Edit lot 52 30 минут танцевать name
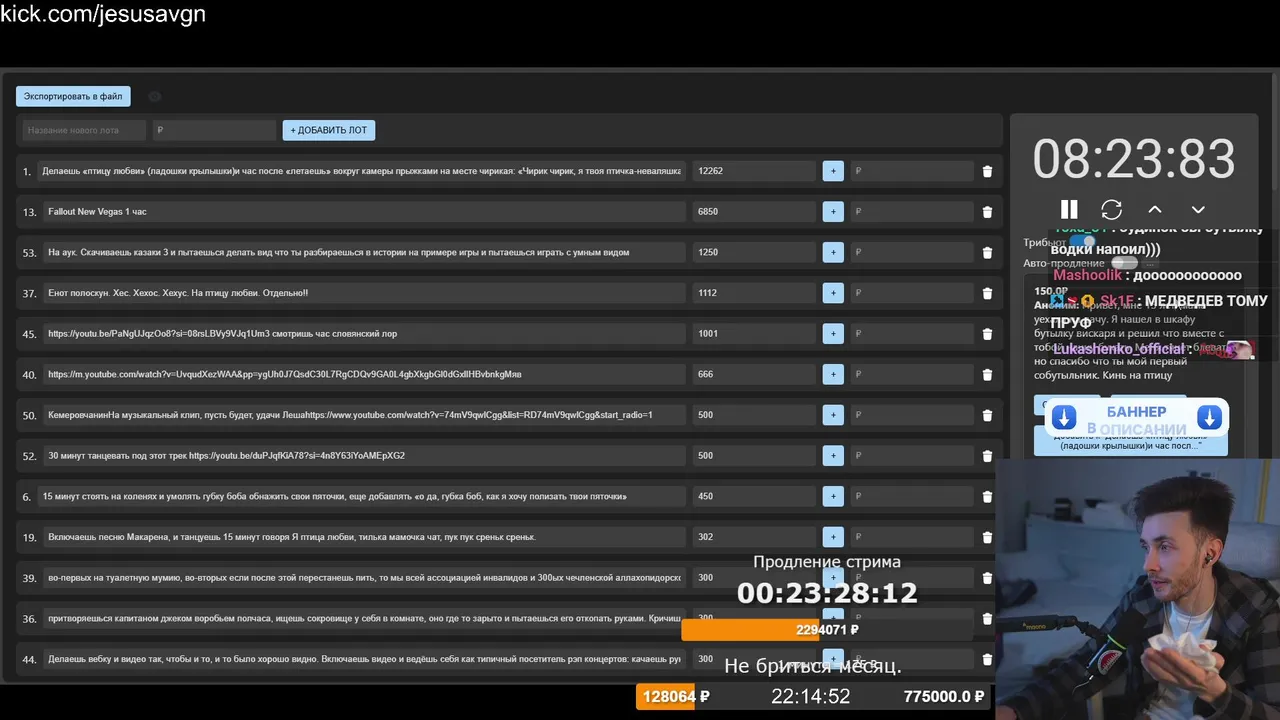The height and width of the screenshot is (720, 1280). coord(364,455)
